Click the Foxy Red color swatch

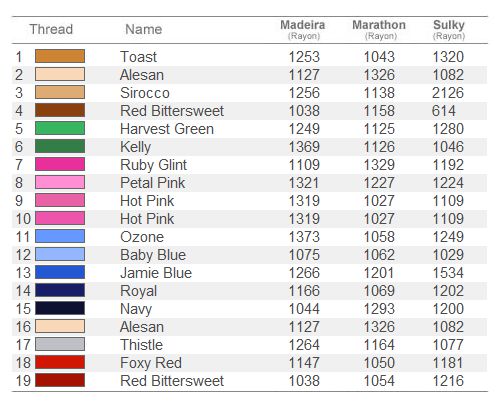[60, 362]
